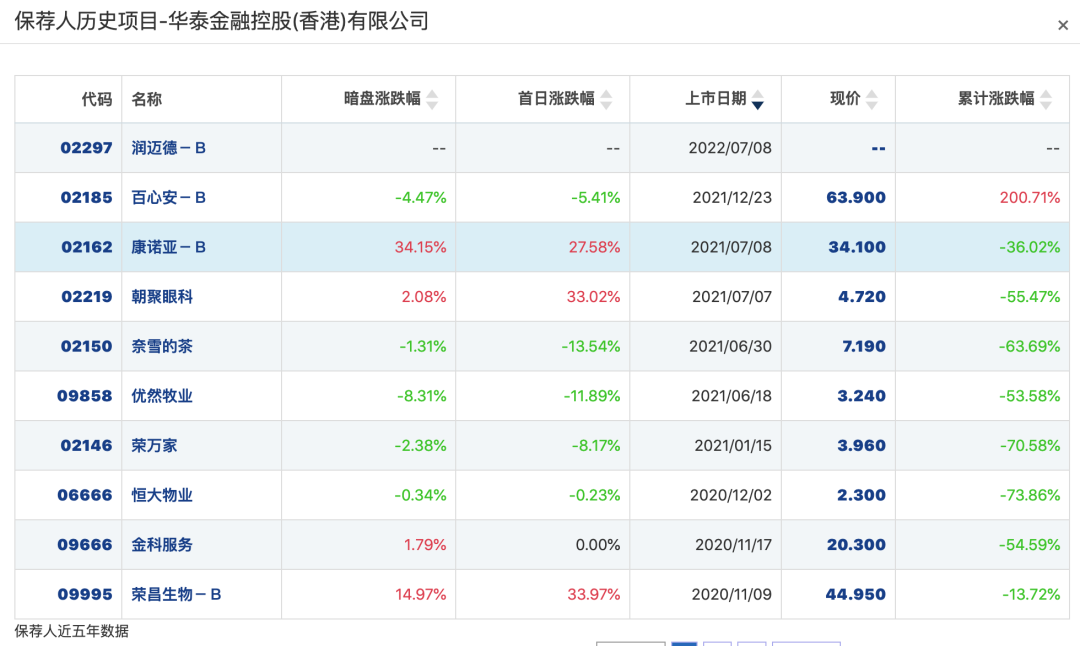This screenshot has height=646, width=1080.
Task: Open stock code 02162
Action: (x=86, y=247)
